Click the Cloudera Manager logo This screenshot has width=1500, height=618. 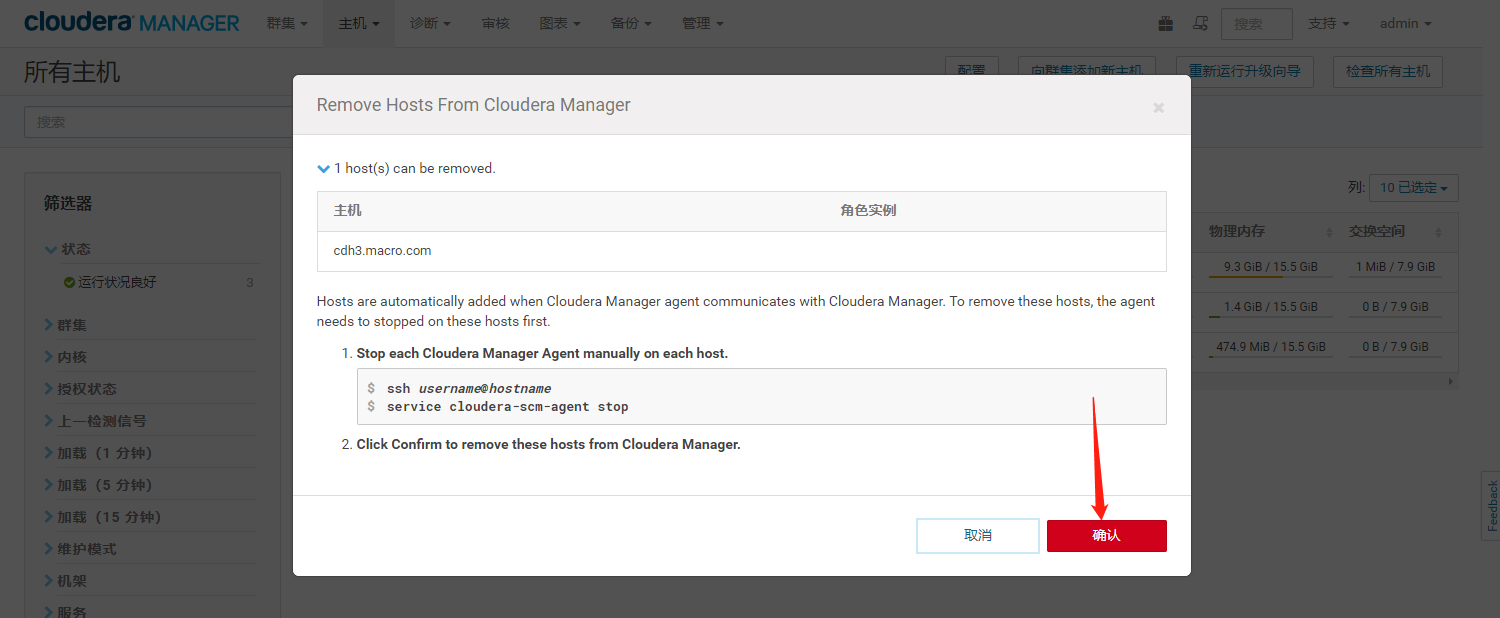132,22
